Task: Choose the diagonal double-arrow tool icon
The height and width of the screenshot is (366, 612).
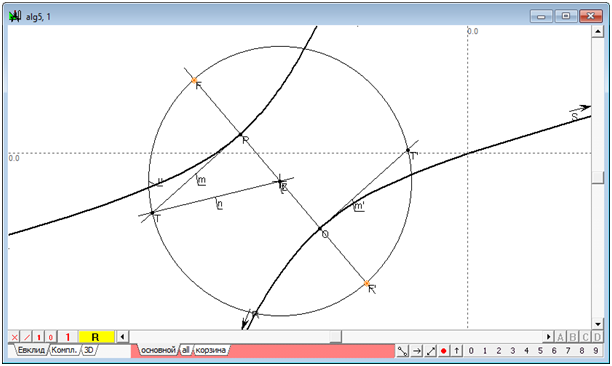Action: click(x=430, y=351)
